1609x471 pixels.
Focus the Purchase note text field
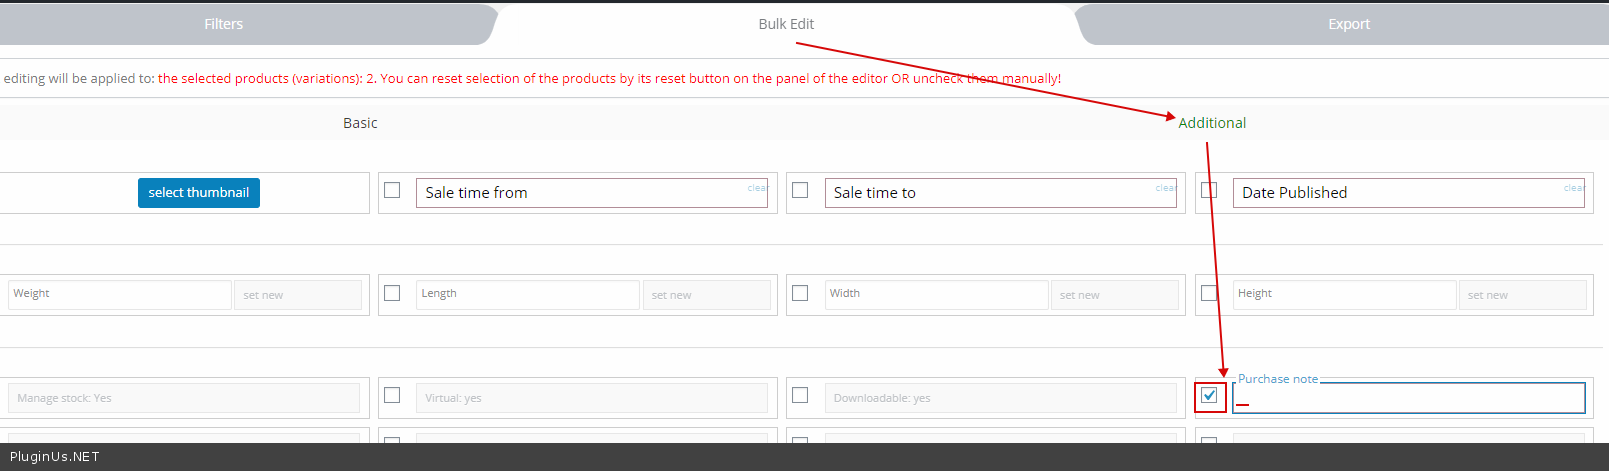tap(1408, 400)
